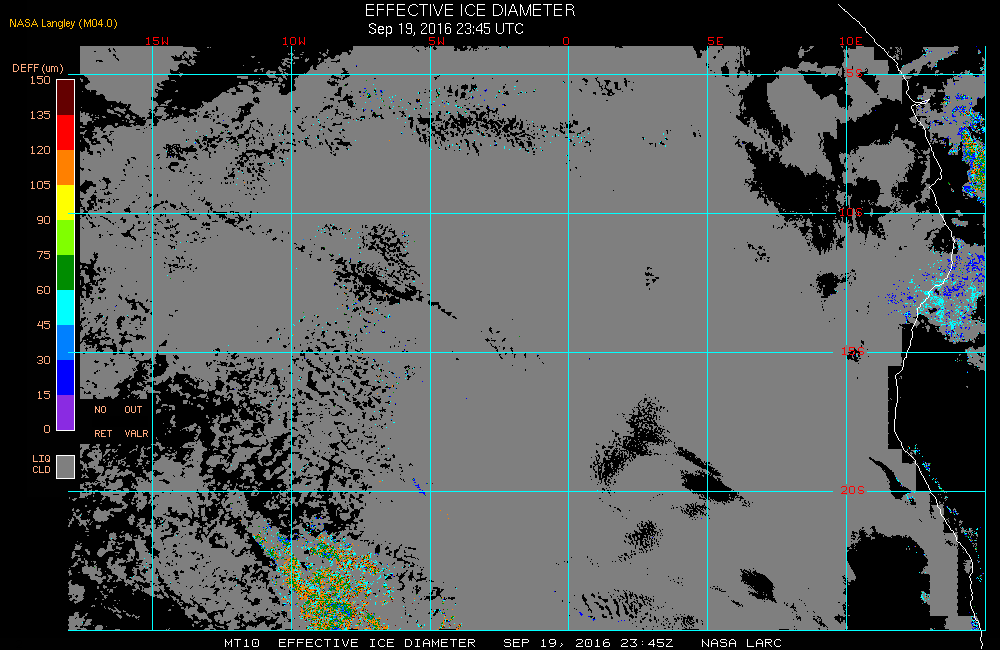Click the dark green 60-75 color band
The width and height of the screenshot is (1000, 650).
click(66, 272)
